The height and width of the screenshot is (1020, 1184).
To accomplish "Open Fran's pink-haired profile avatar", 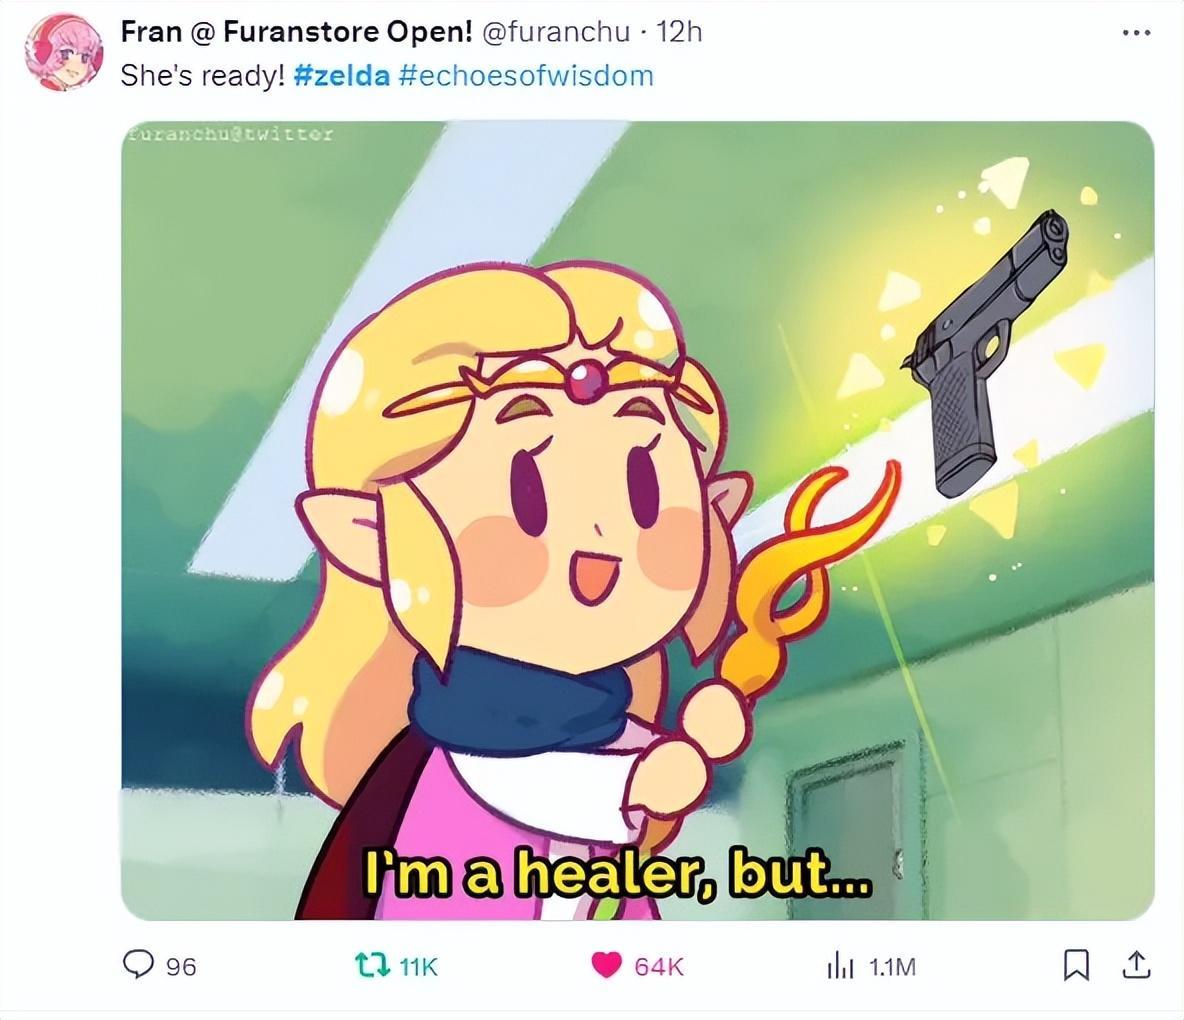I will coord(63,52).
